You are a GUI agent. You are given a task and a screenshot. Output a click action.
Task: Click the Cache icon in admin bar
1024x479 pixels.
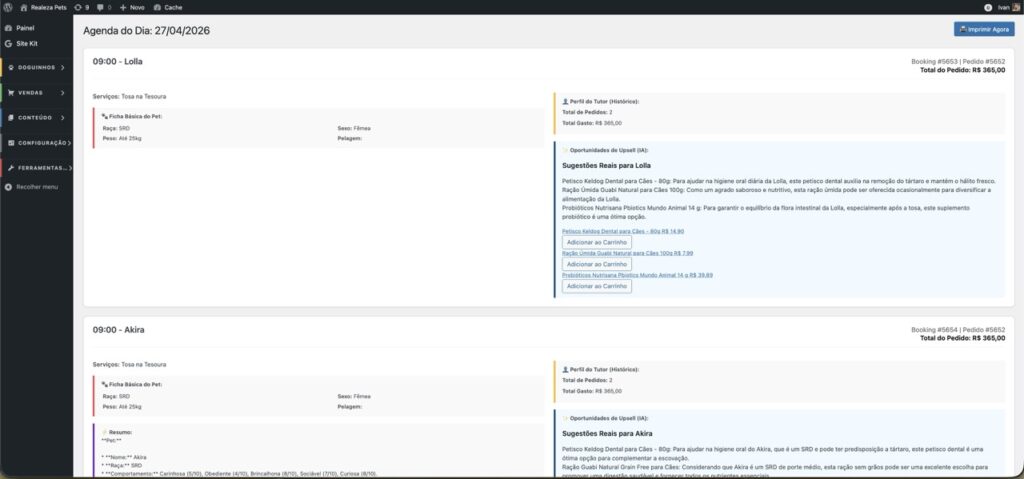tap(156, 7)
